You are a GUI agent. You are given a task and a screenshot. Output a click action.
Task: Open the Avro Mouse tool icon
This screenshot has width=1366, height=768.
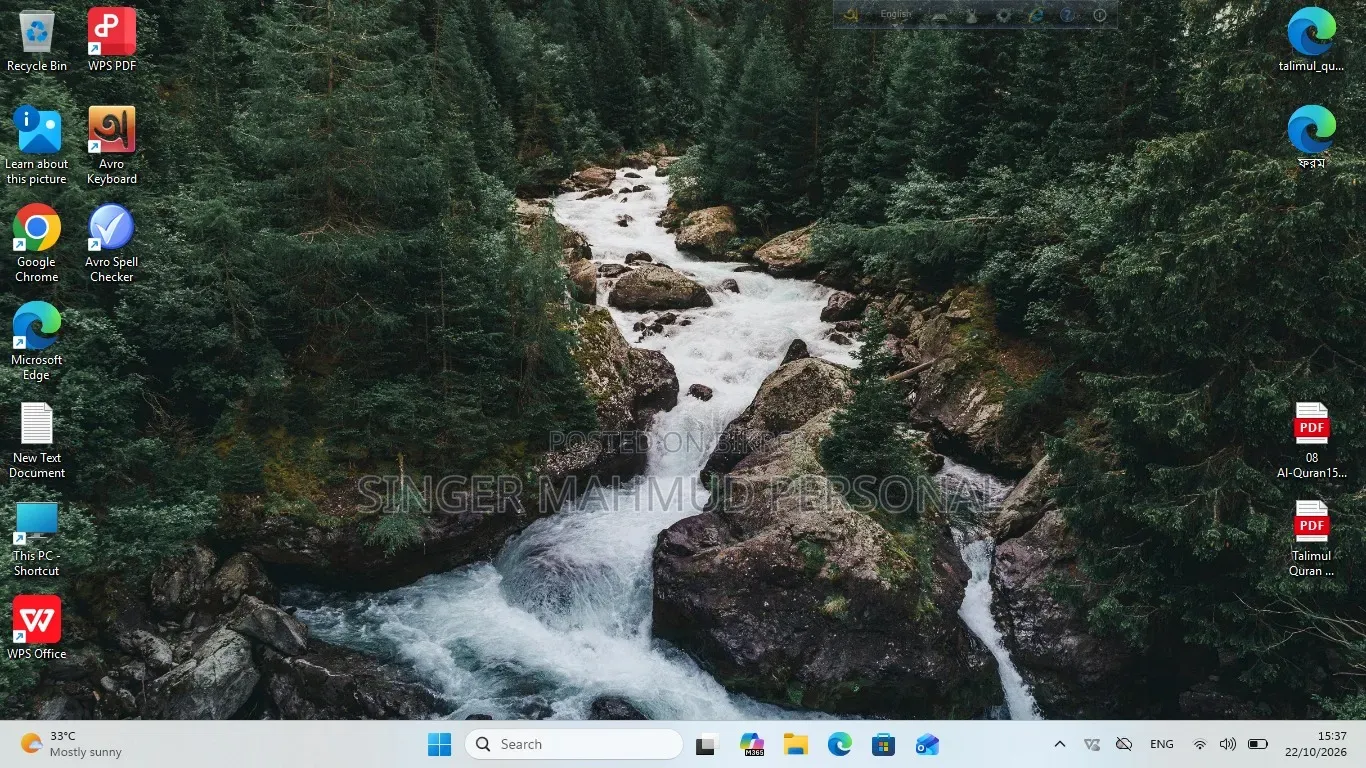click(x=971, y=15)
